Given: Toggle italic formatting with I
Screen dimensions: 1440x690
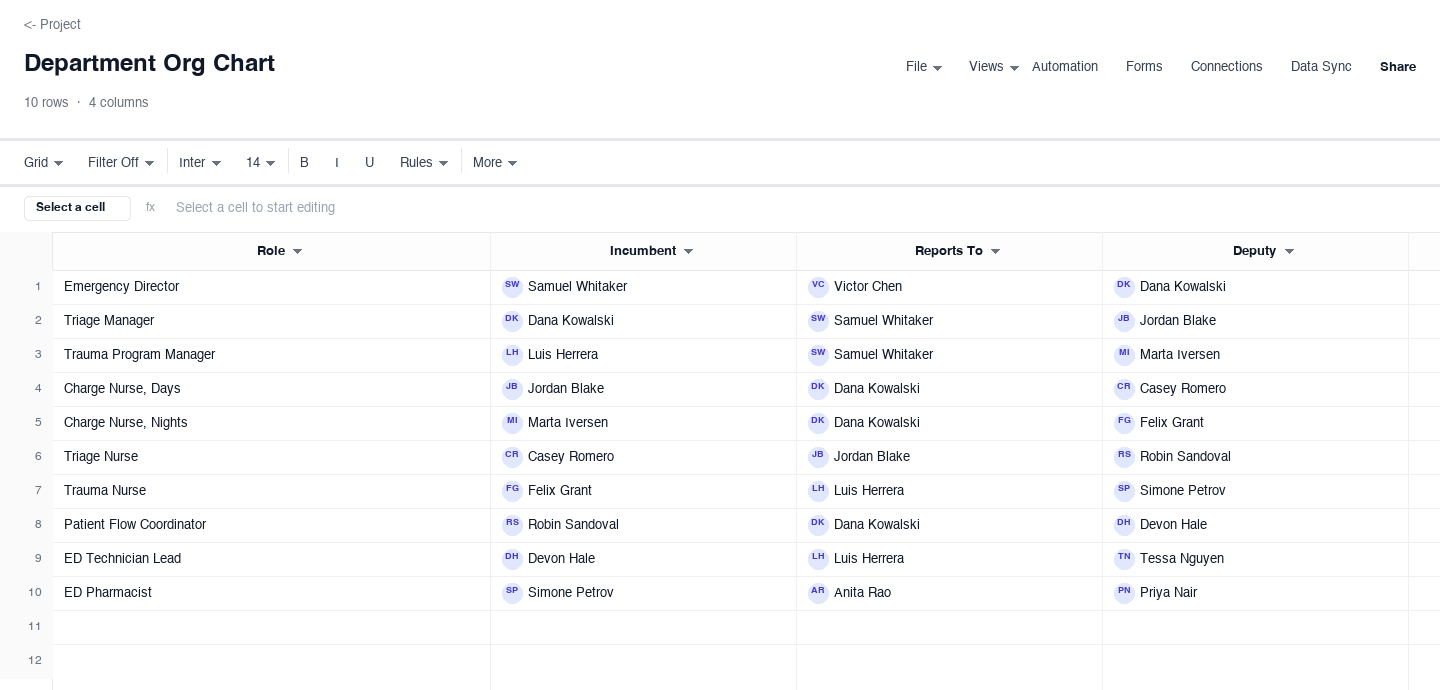Looking at the screenshot, I should [x=337, y=163].
